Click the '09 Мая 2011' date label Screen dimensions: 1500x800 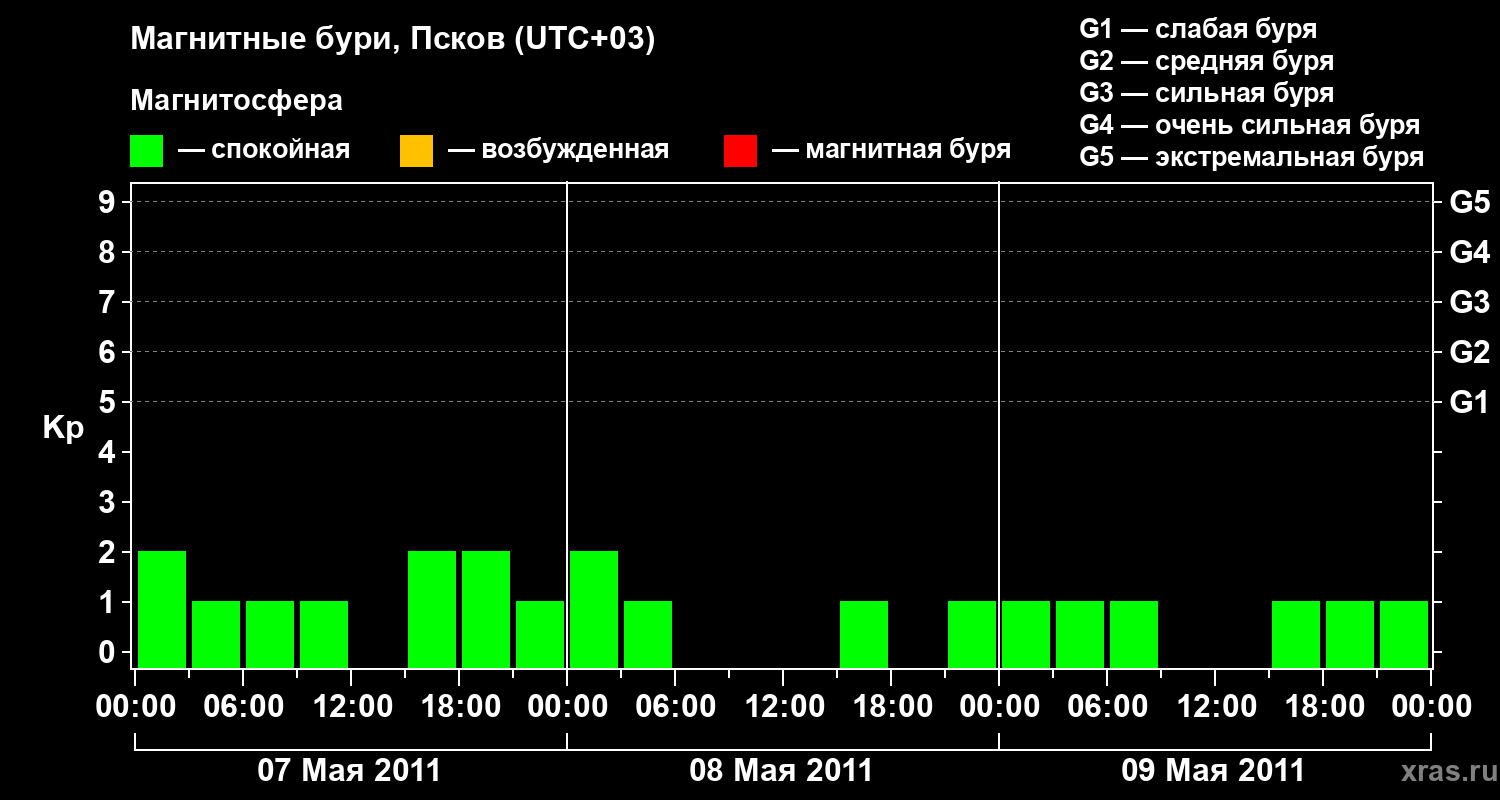tap(1213, 770)
